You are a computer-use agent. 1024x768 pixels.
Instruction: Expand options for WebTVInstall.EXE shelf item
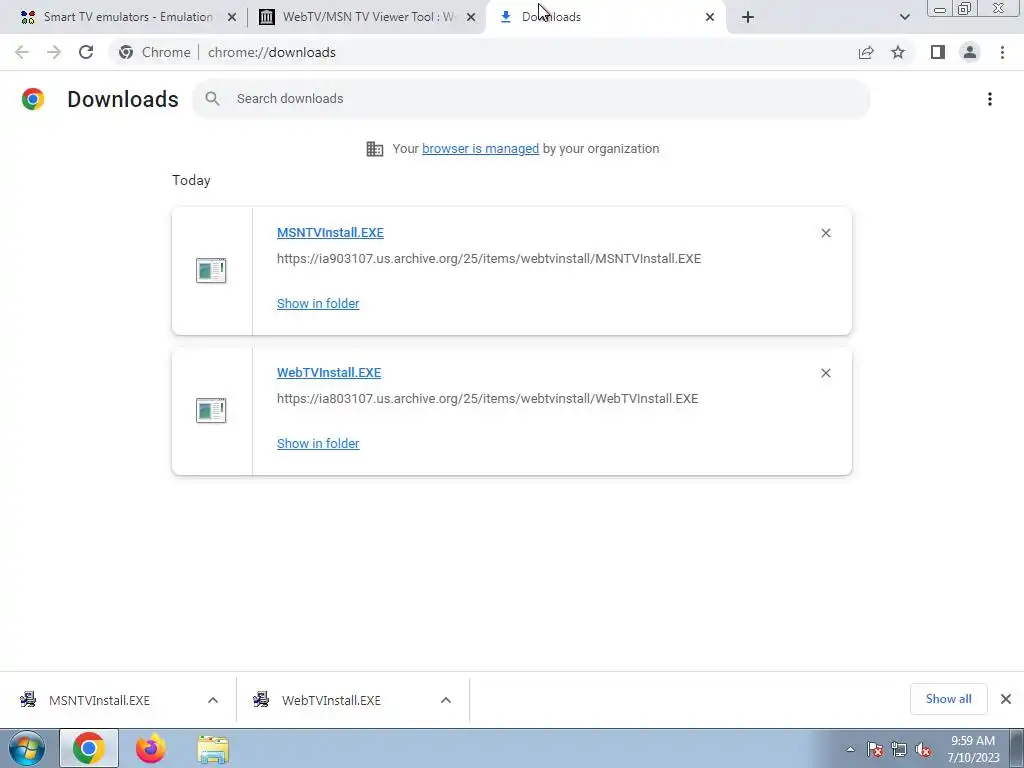(x=446, y=700)
